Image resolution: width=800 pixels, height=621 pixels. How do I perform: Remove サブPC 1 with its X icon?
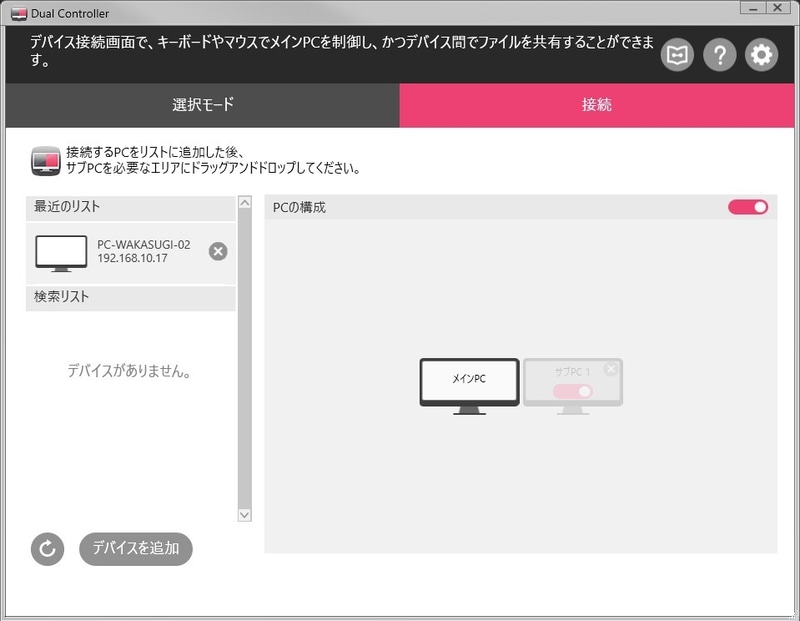click(x=611, y=369)
